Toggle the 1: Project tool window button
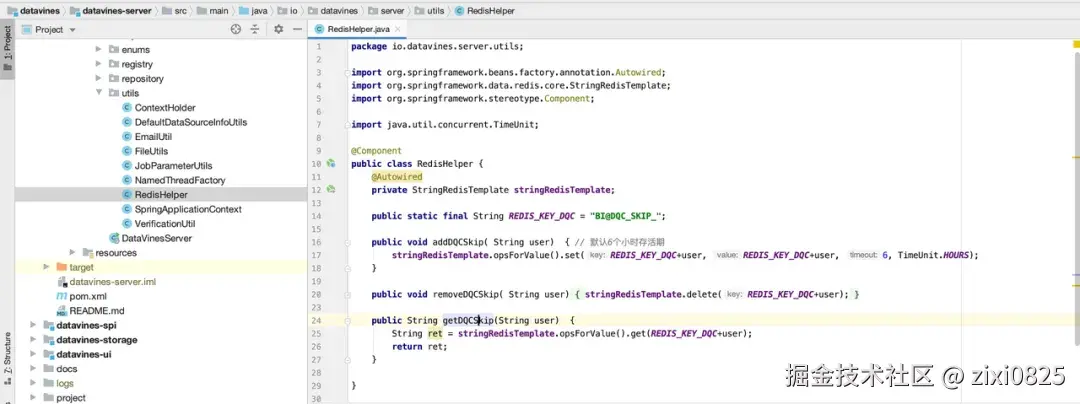 8,48
